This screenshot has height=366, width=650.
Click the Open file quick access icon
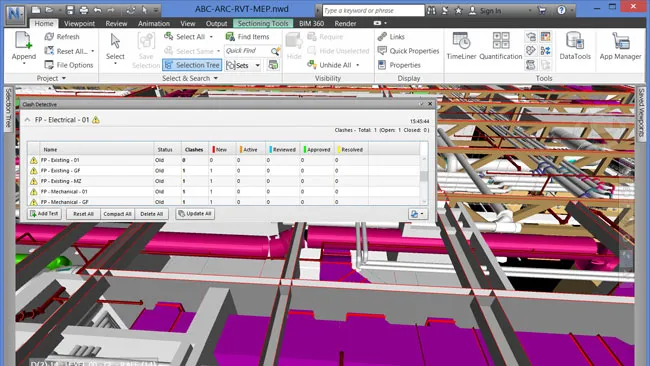tap(49, 10)
